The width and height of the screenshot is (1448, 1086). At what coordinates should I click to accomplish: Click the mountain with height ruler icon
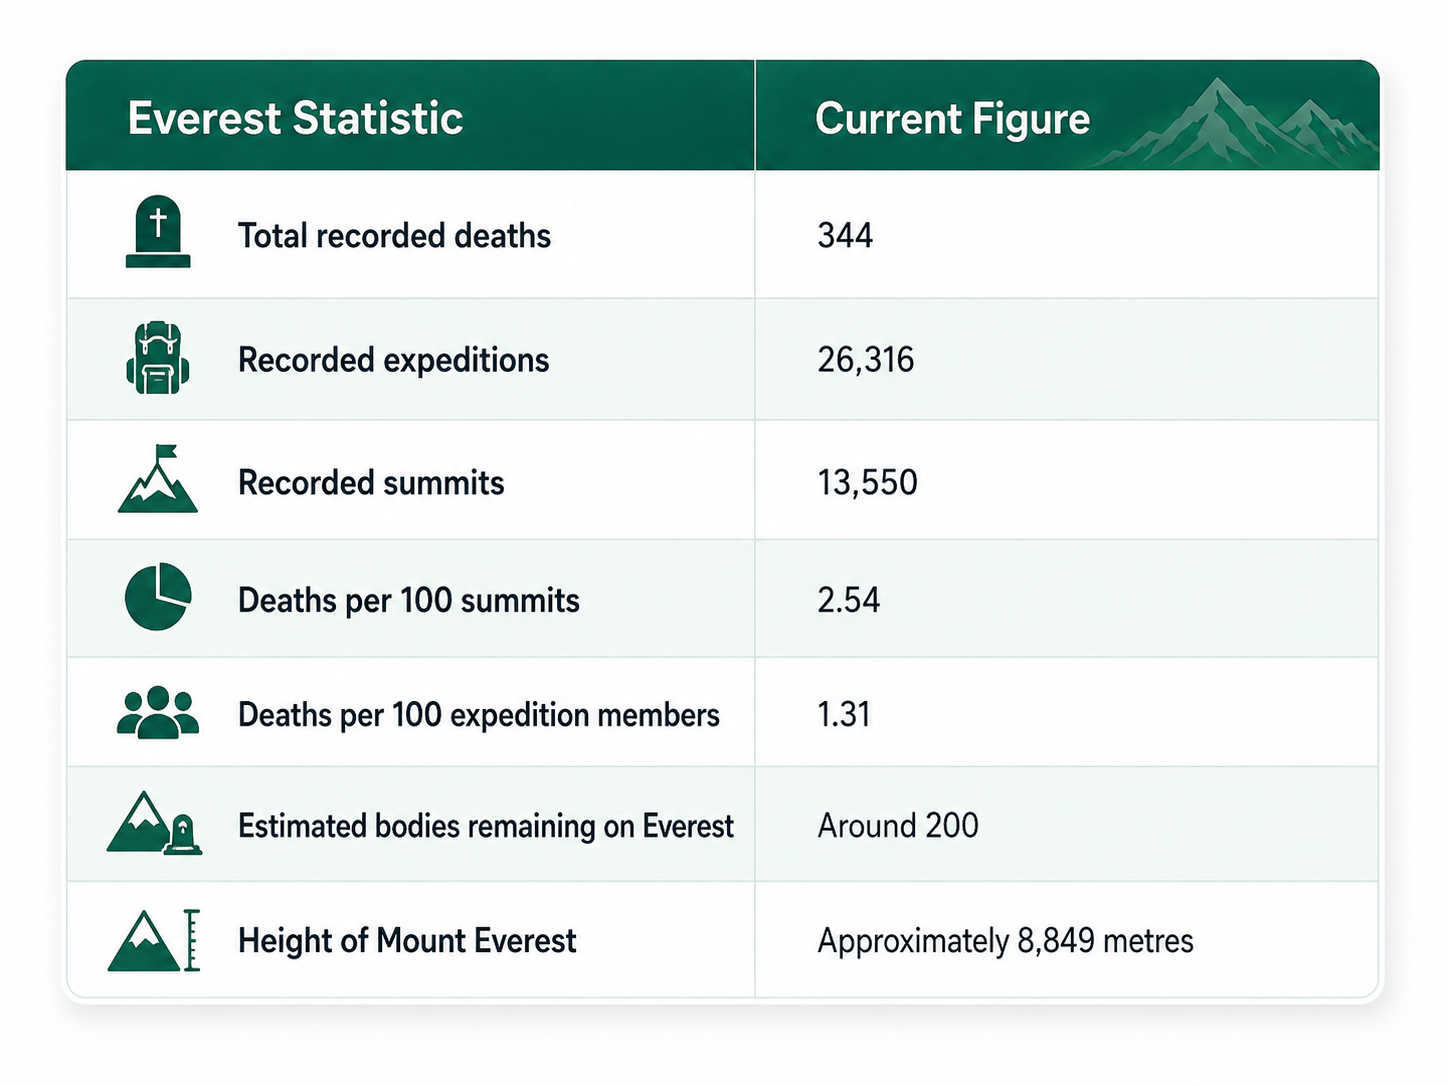tap(154, 940)
